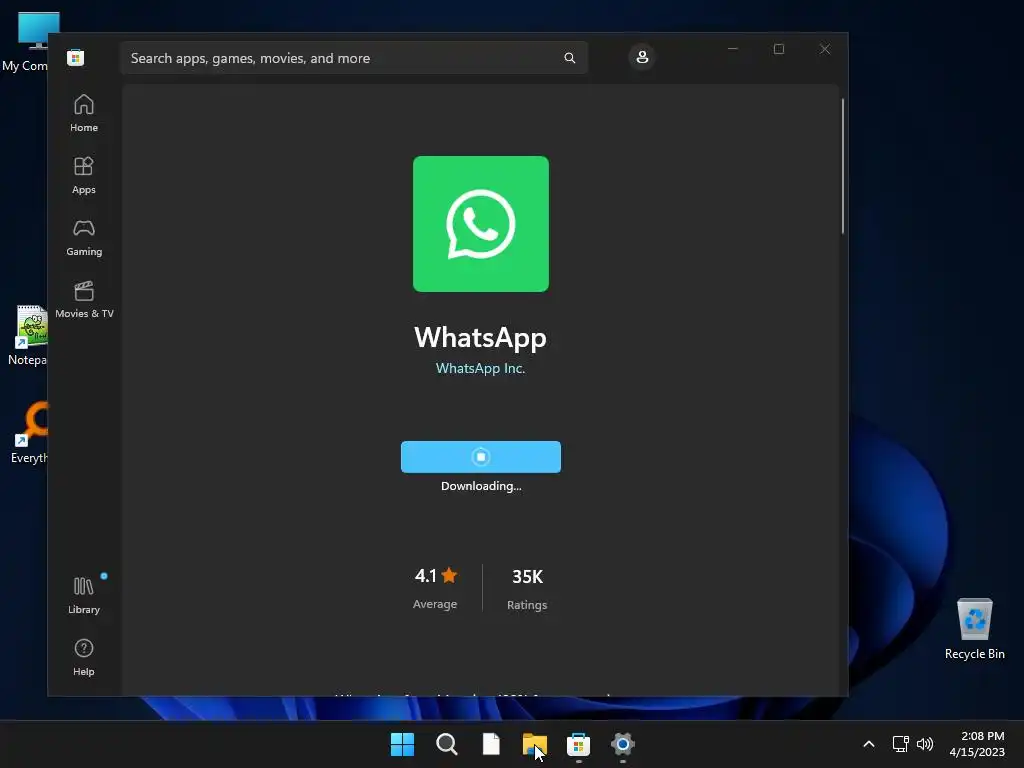Click the magnifier icon in the search box
The image size is (1024, 768).
pos(569,58)
